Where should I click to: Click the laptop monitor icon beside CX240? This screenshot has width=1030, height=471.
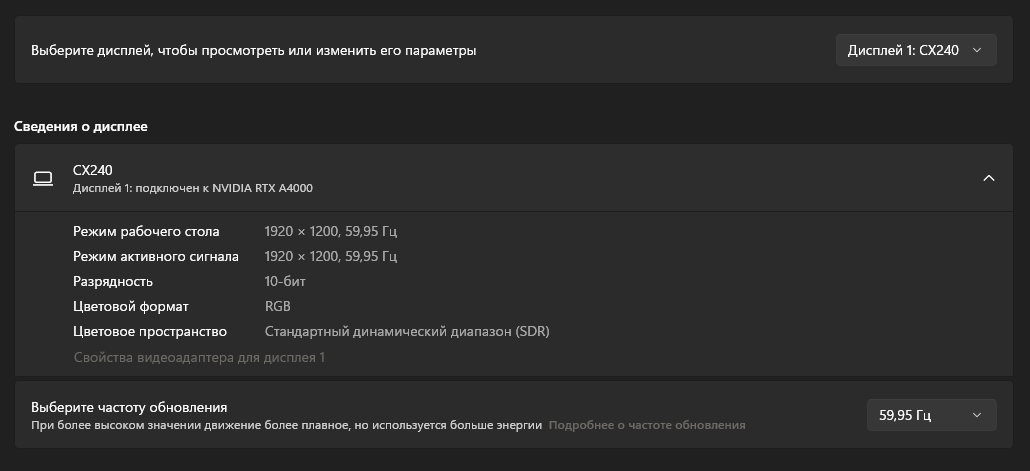pos(43,178)
